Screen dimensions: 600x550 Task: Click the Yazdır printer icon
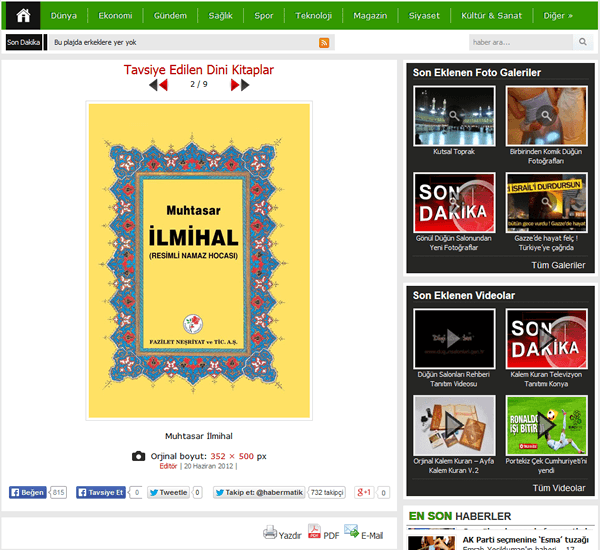point(270,532)
